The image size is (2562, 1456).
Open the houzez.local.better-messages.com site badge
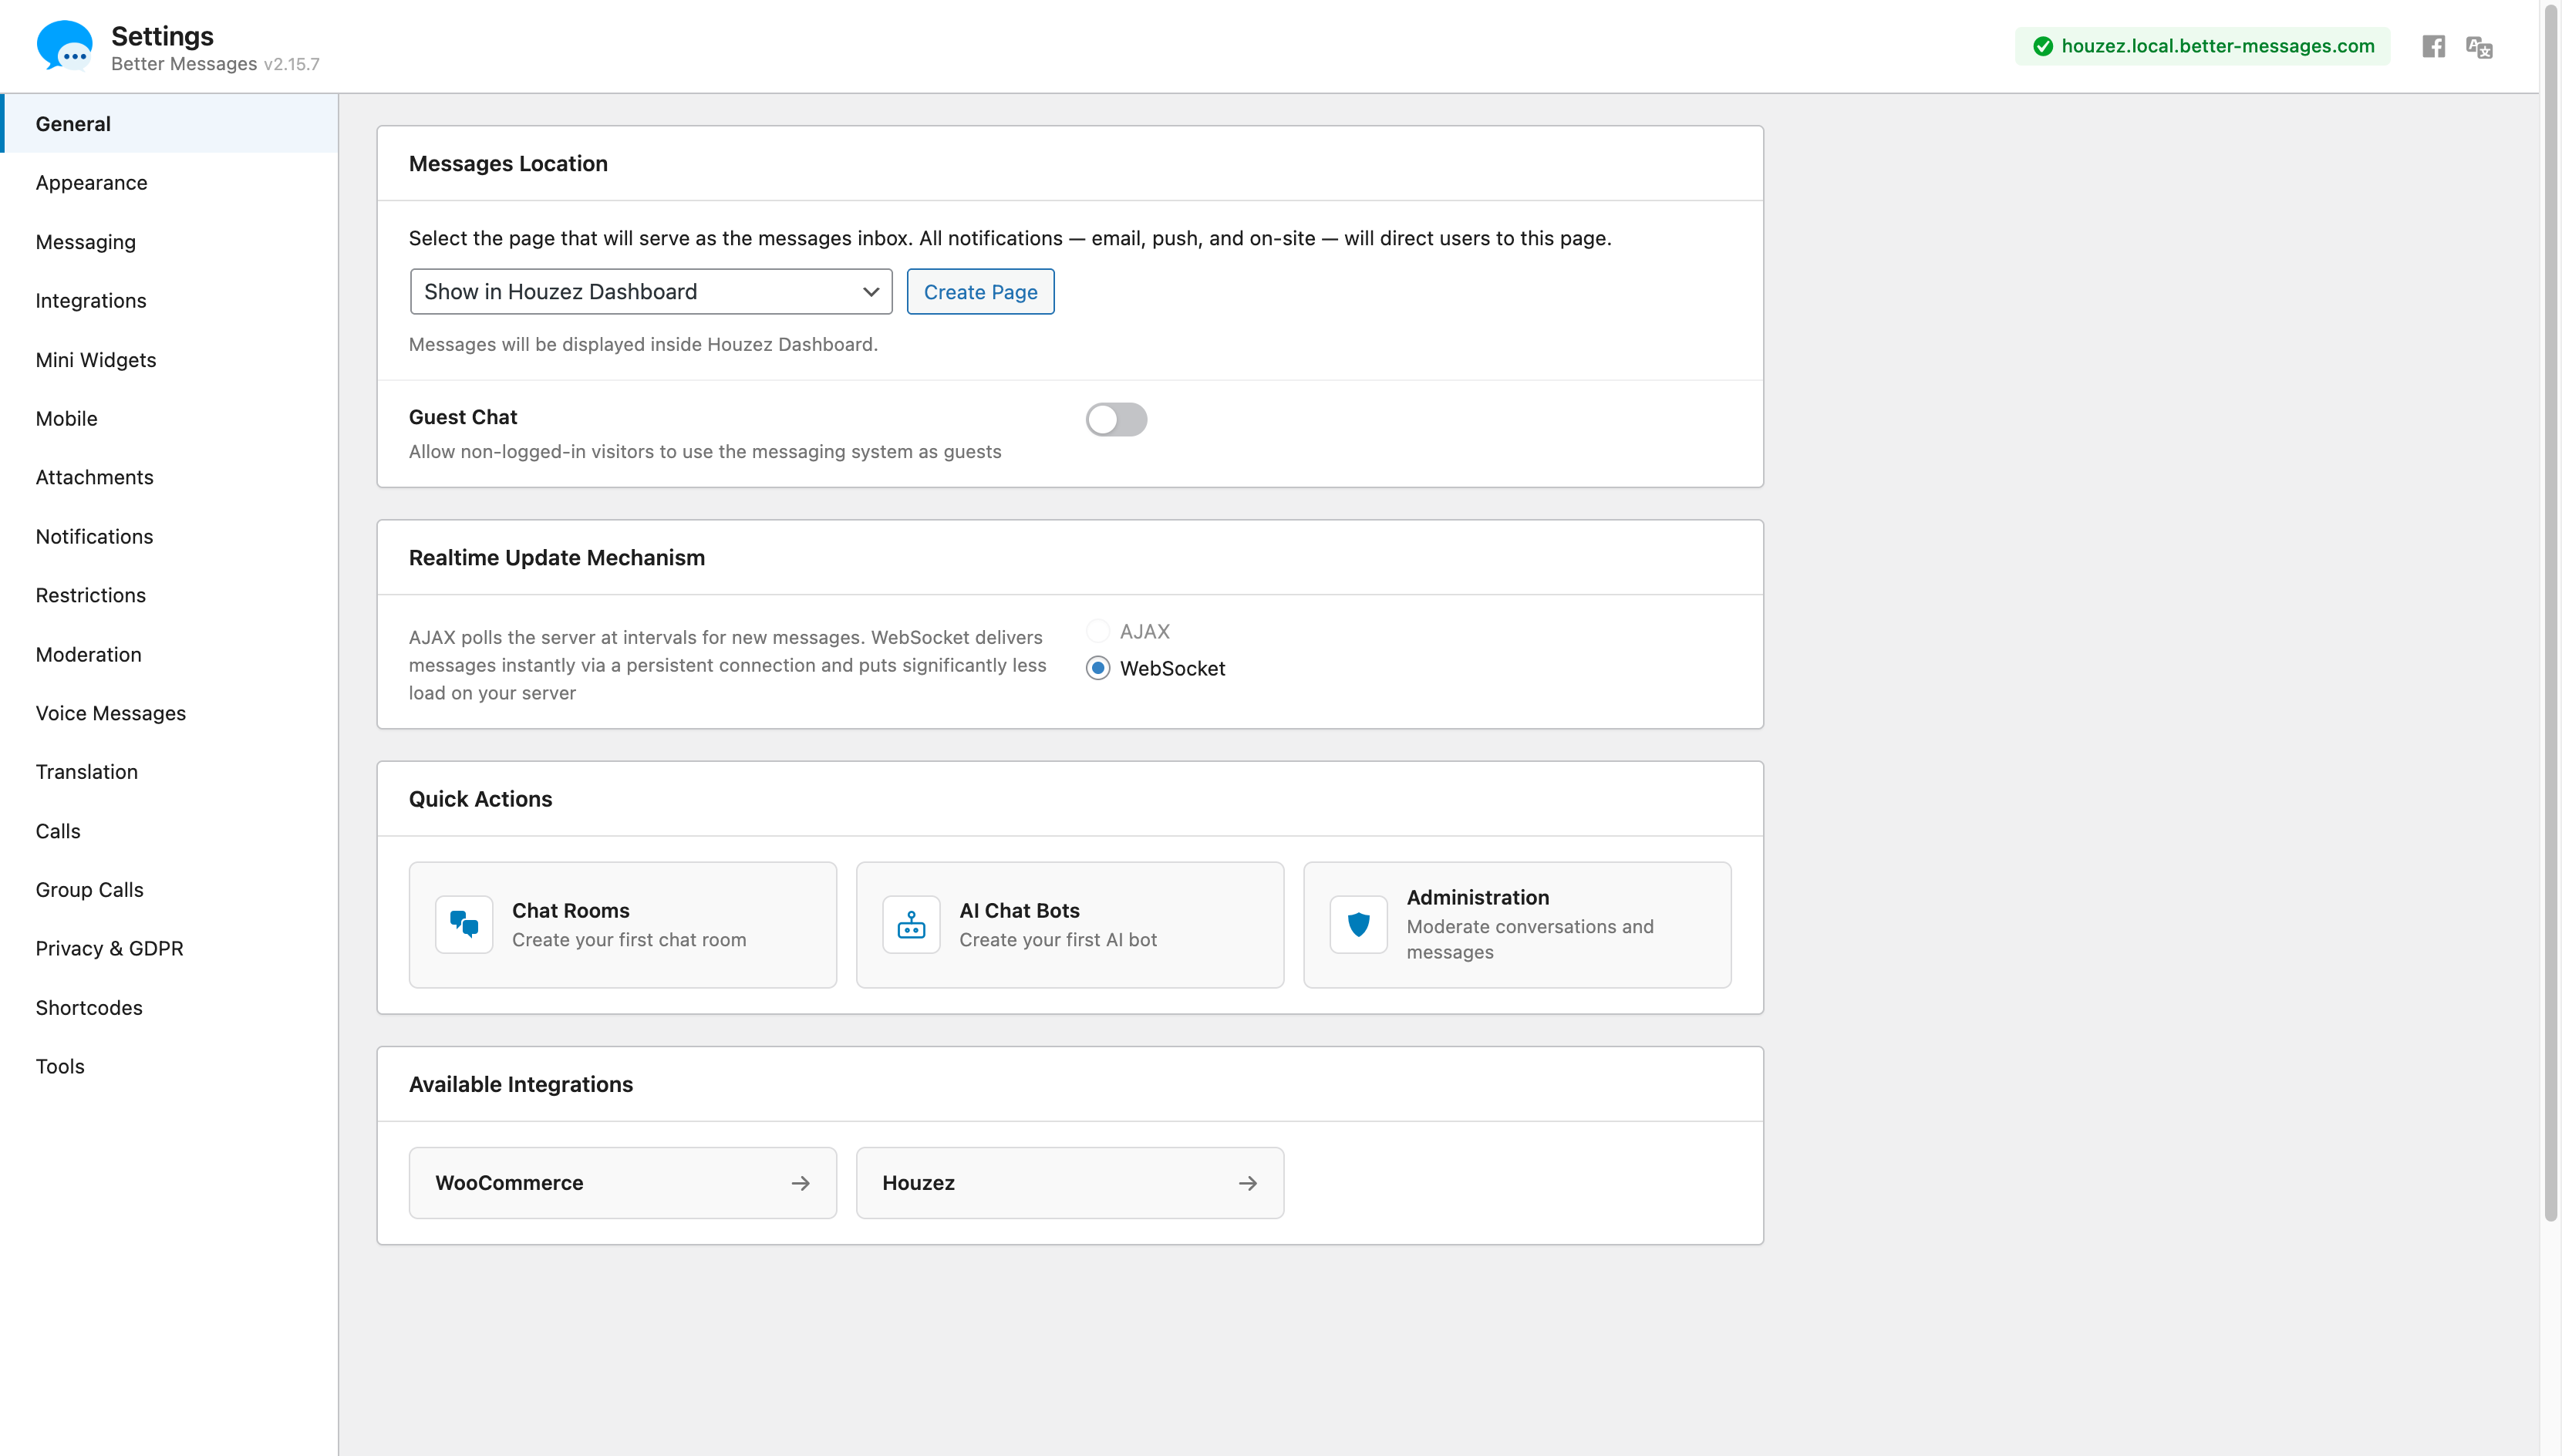2202,46
